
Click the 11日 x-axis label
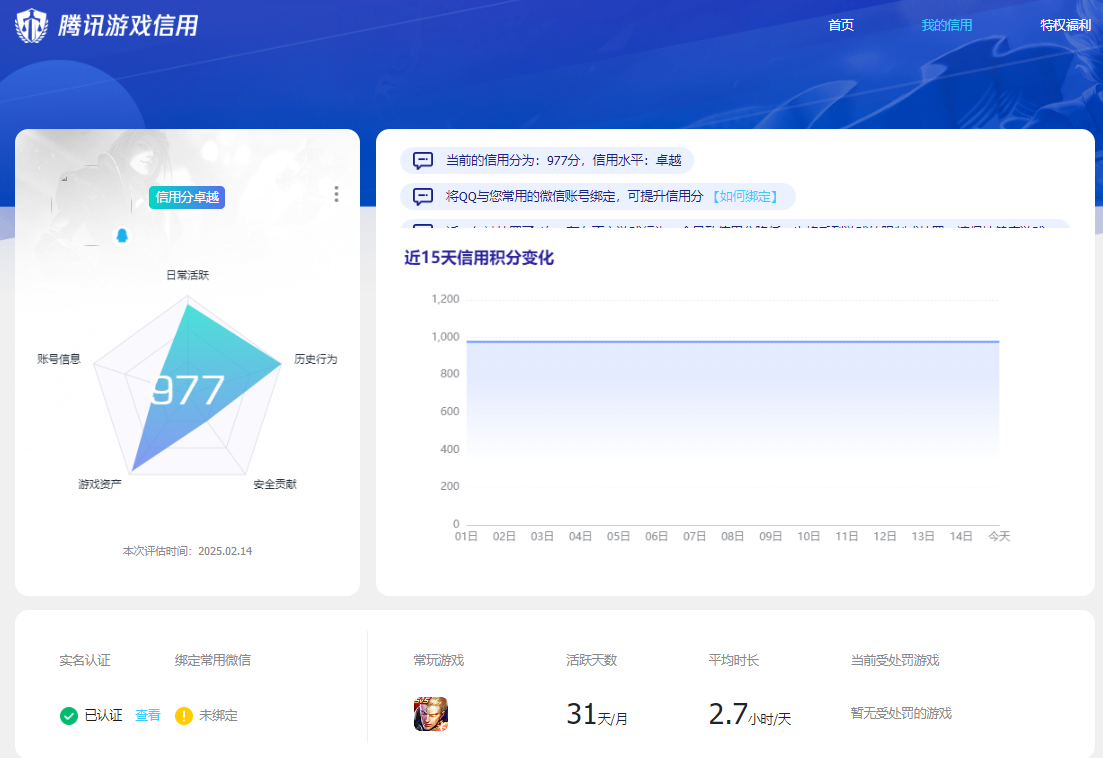click(x=847, y=537)
